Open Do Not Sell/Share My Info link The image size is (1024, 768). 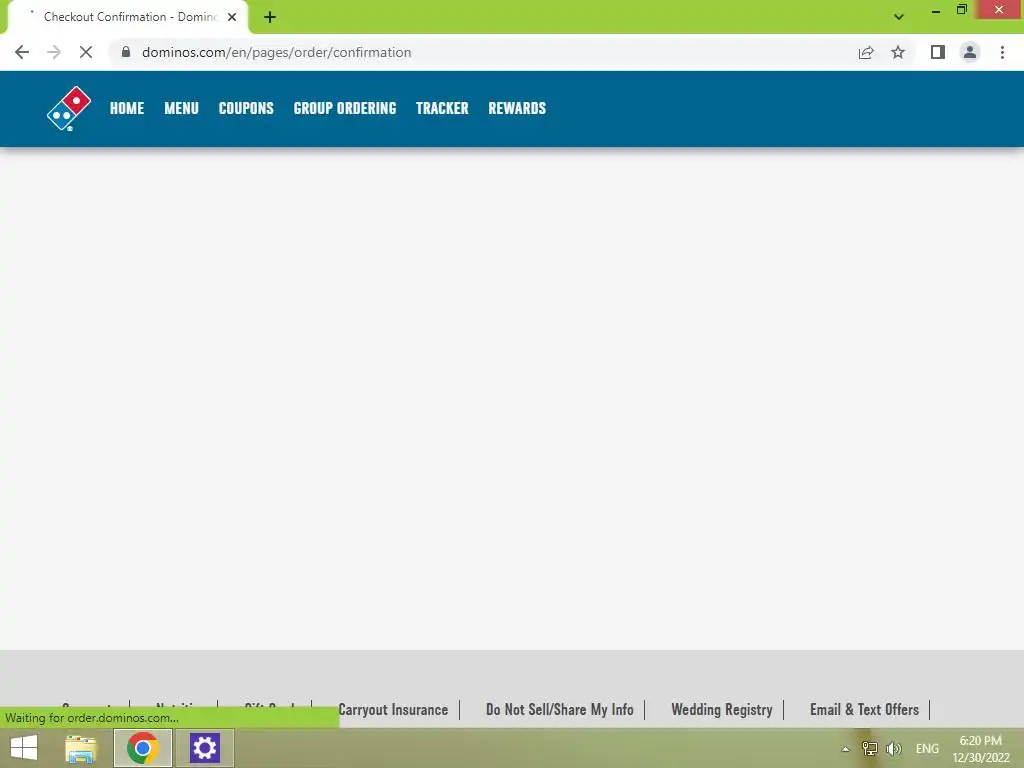pyautogui.click(x=560, y=709)
